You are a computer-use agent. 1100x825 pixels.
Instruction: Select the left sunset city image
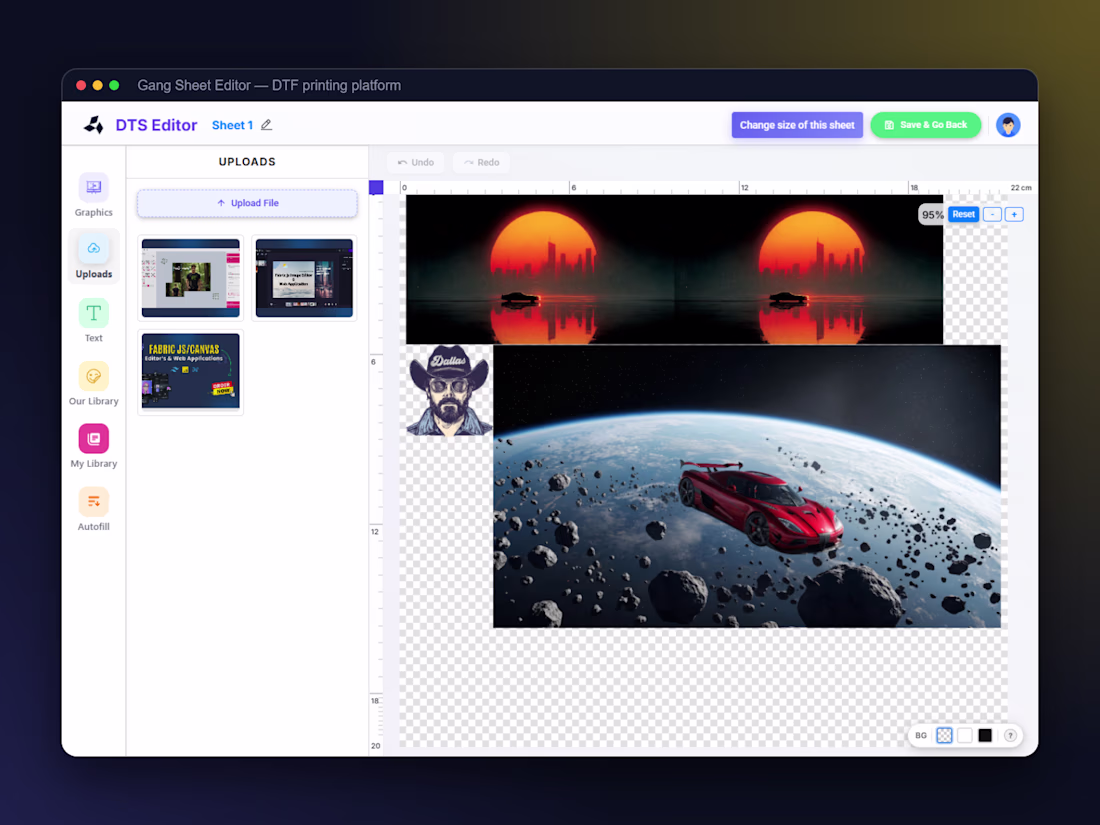coord(540,269)
